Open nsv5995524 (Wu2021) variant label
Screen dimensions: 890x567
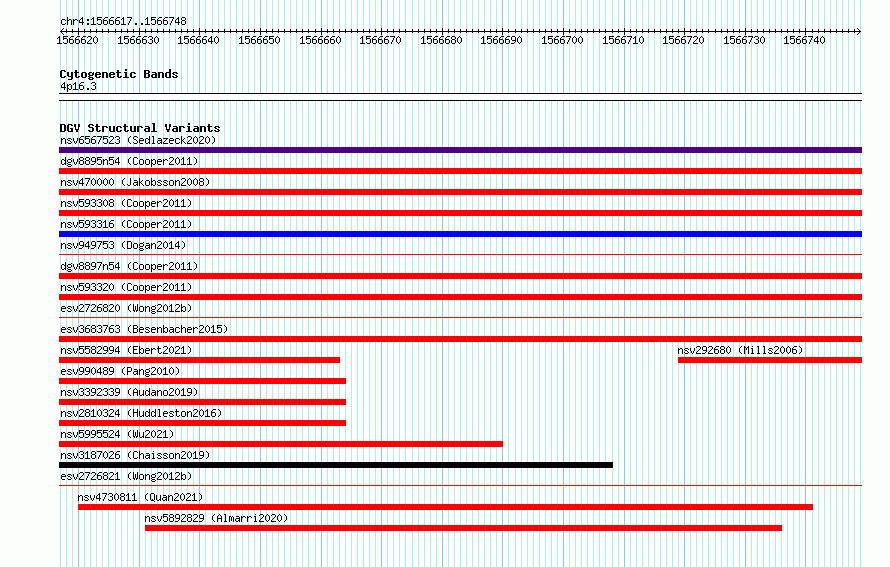tap(117, 434)
